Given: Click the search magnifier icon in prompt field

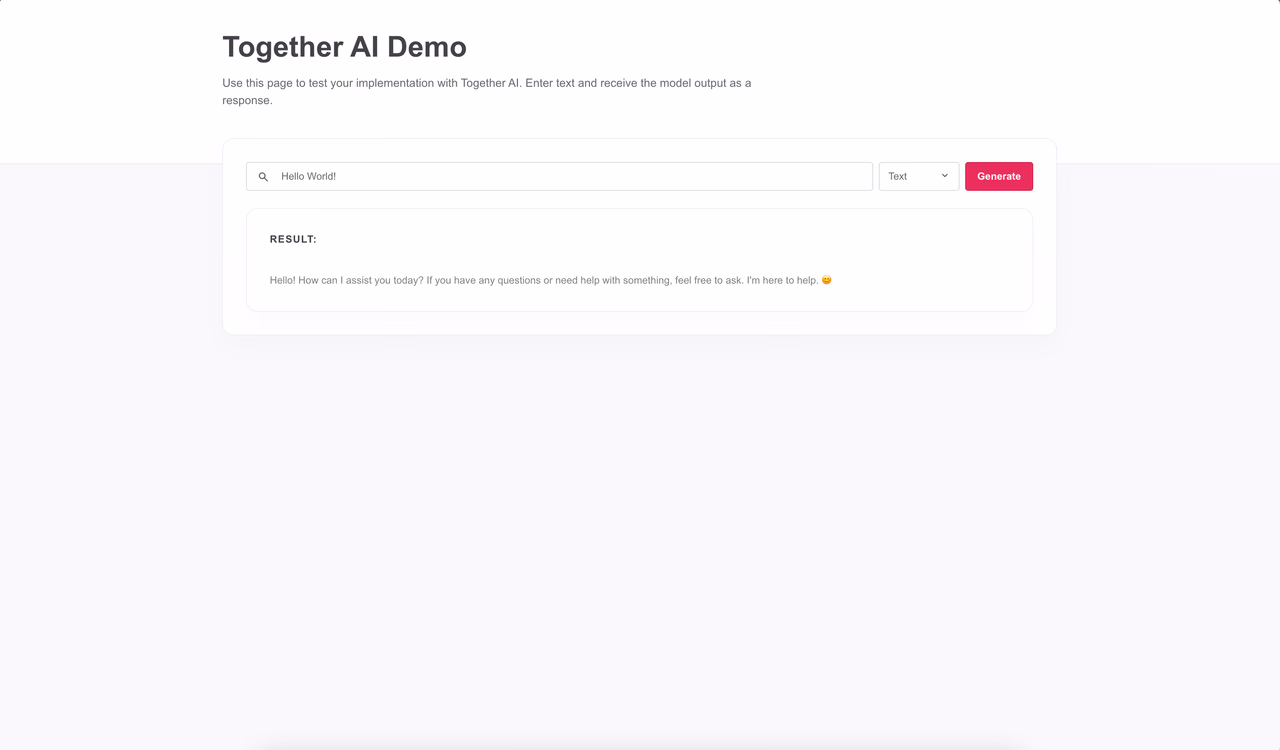Looking at the screenshot, I should click(263, 177).
